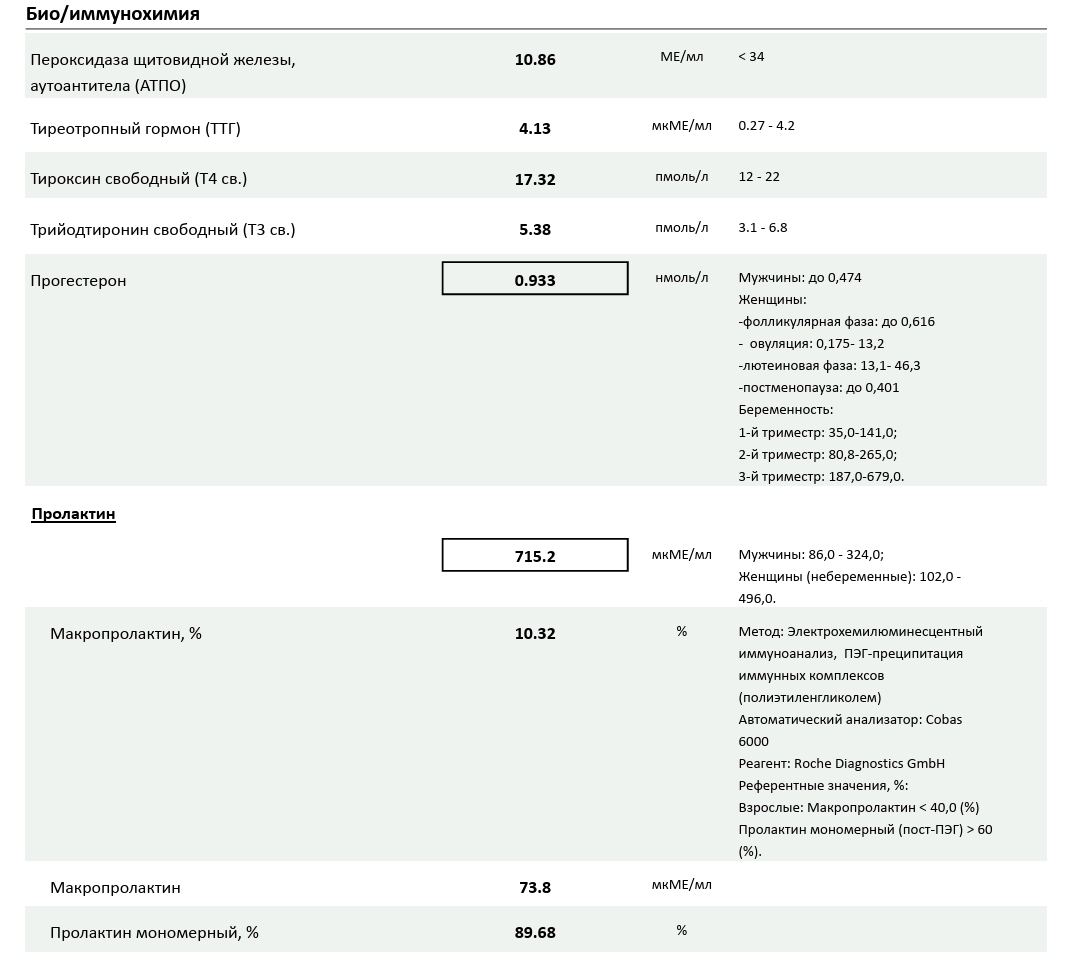Click Пролактин мономерный value 89.68
This screenshot has height=958, width=1079.
[x=535, y=933]
